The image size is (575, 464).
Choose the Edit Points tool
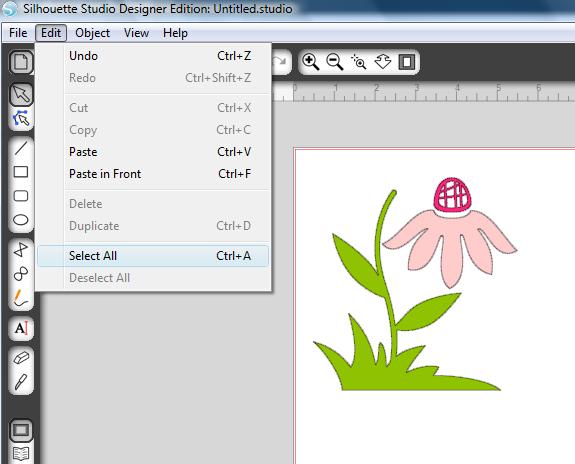click(x=21, y=118)
